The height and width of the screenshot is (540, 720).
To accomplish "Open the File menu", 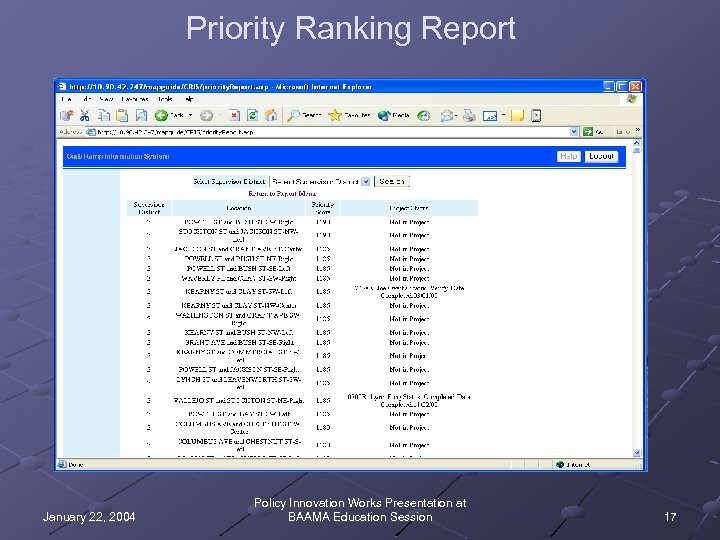I will pyautogui.click(x=67, y=99).
